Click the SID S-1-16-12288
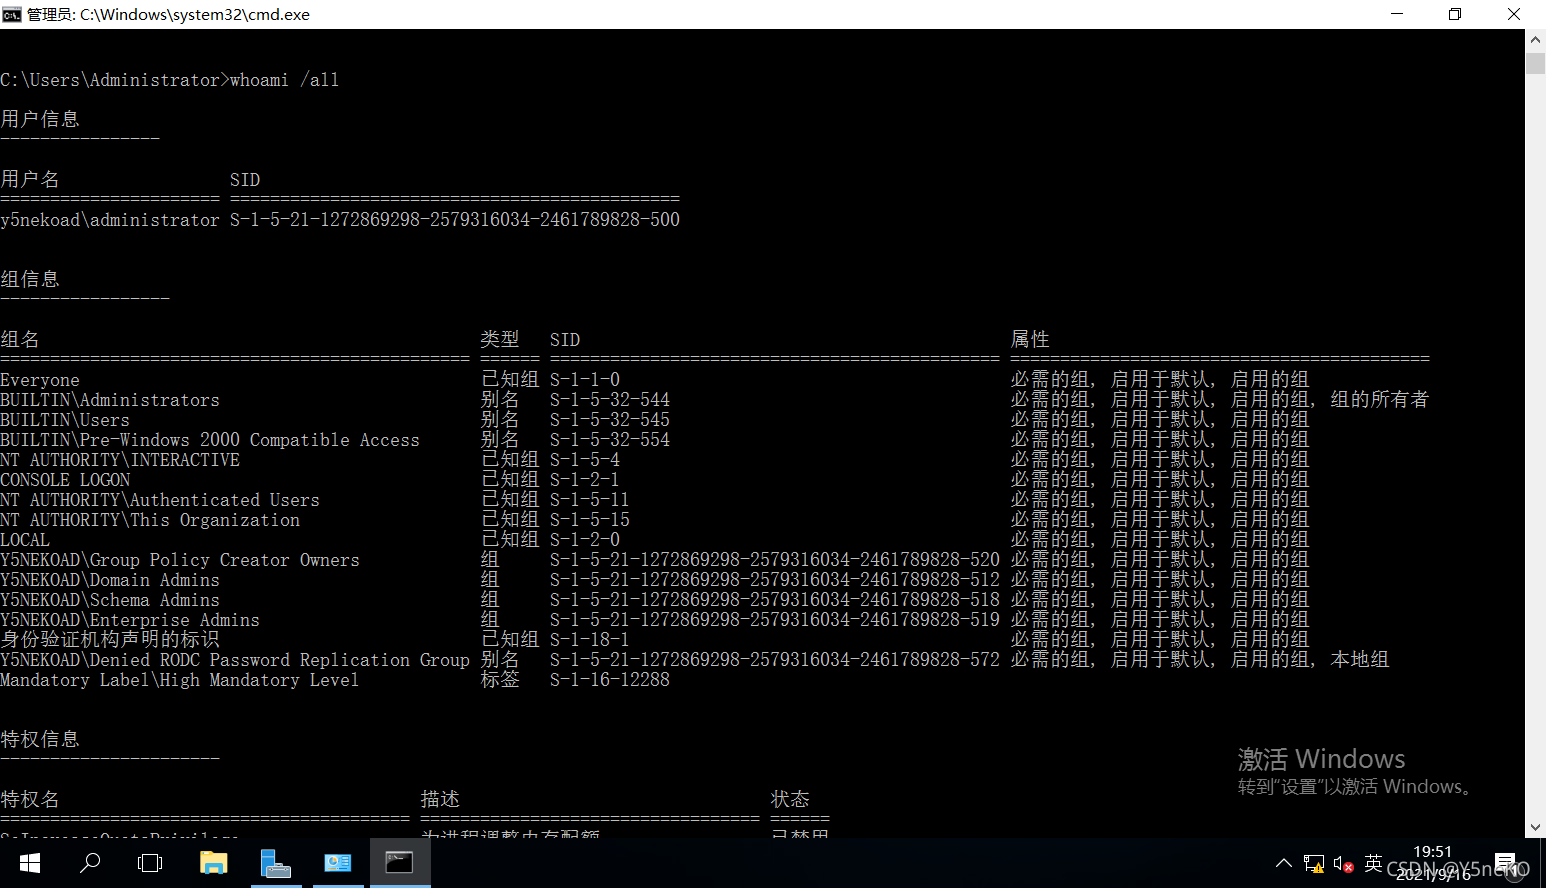 pos(610,680)
